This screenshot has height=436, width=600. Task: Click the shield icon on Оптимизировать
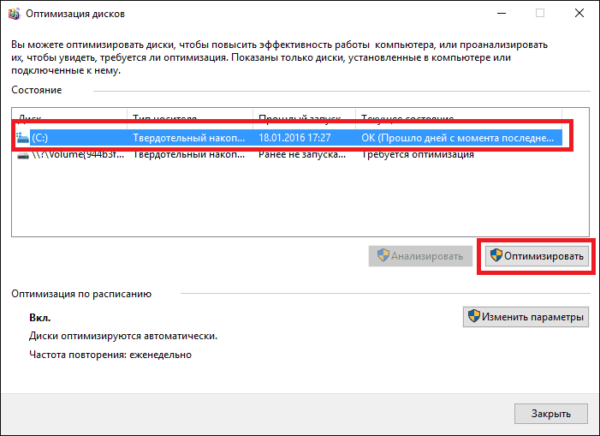click(x=496, y=255)
